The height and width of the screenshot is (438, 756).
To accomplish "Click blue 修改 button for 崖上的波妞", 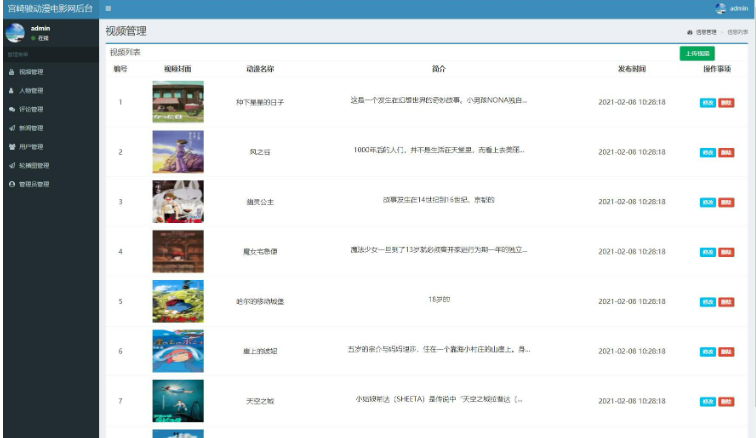I will coord(707,352).
